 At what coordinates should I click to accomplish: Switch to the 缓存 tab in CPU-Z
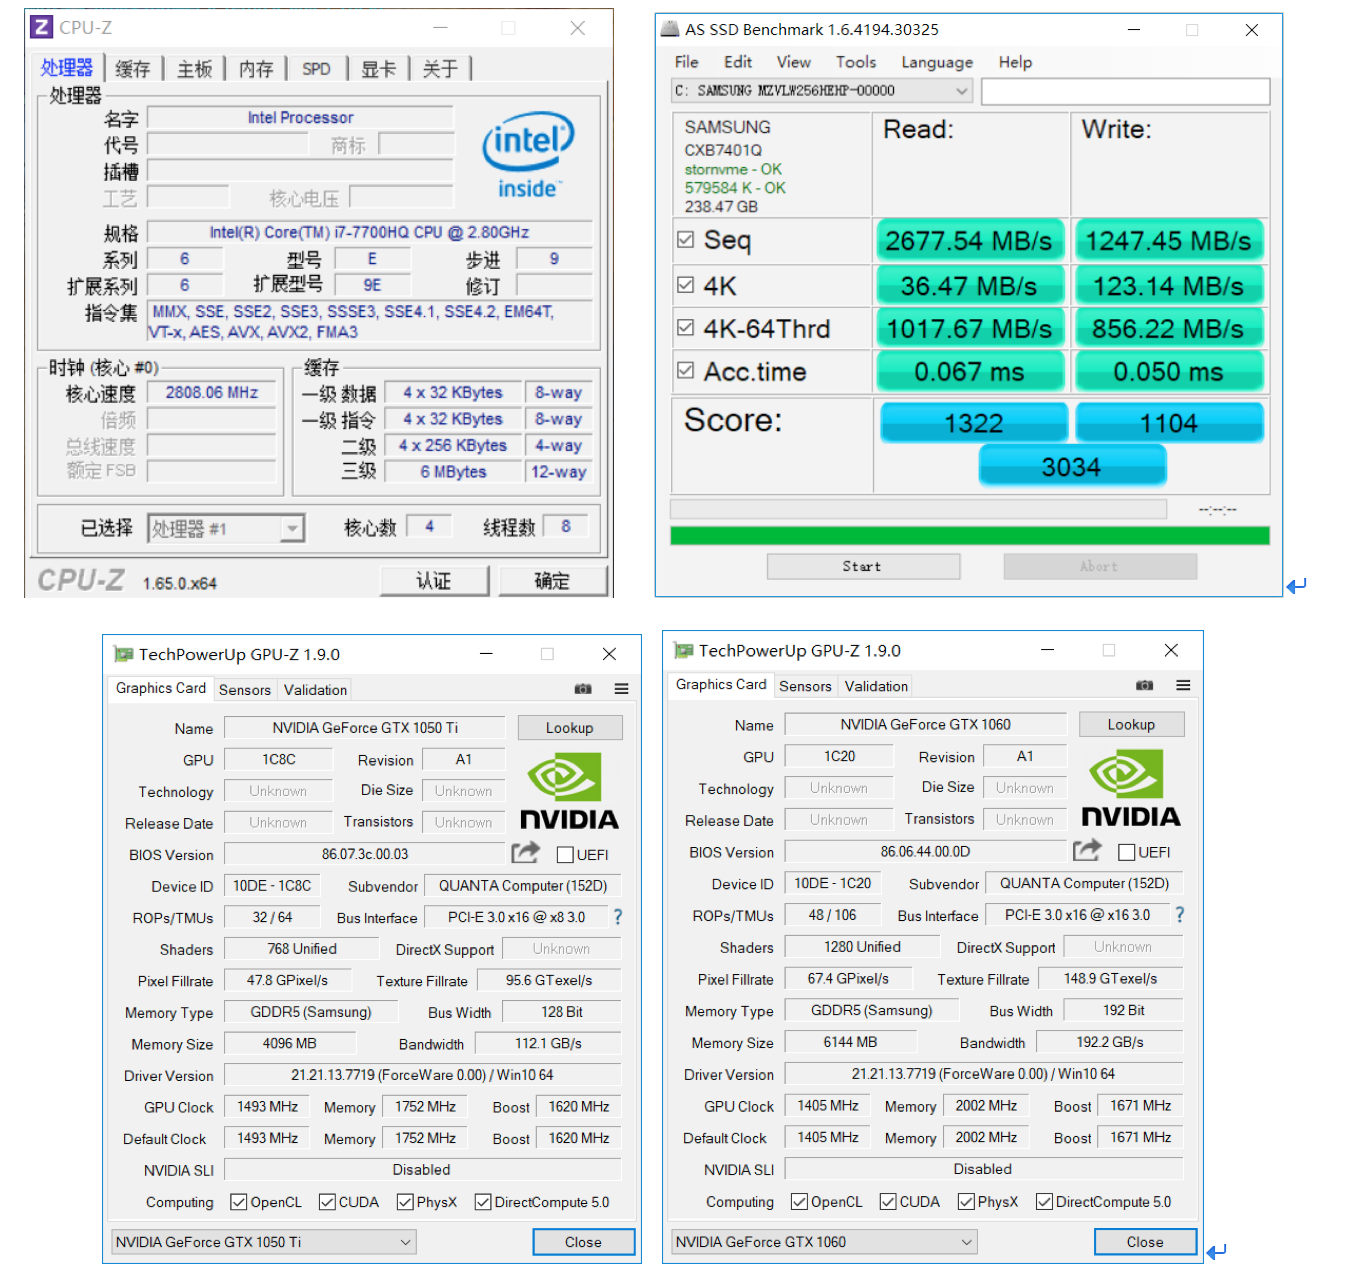coord(132,69)
